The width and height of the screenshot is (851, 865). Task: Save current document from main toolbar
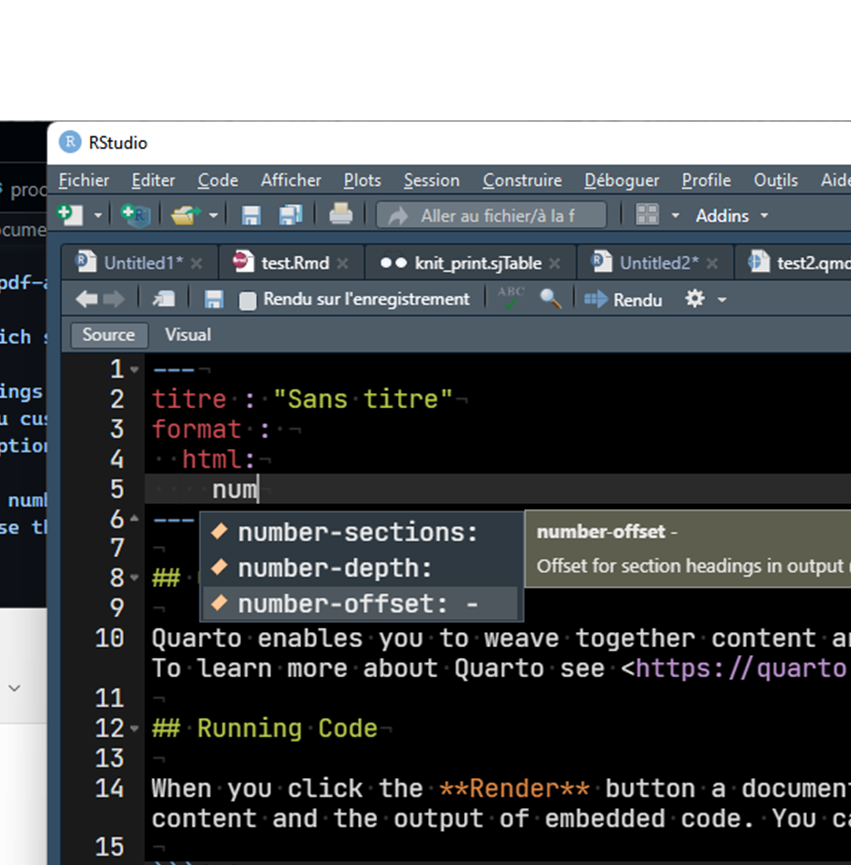pyautogui.click(x=251, y=215)
